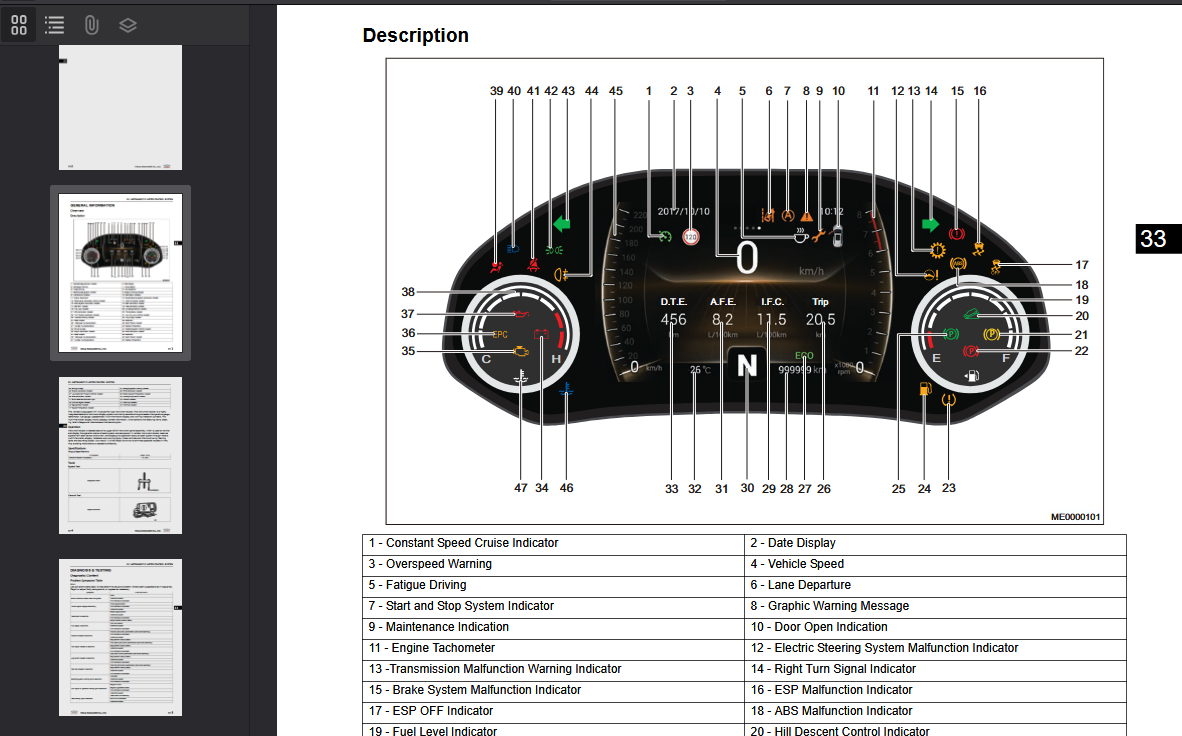Show the document outline list icon
The width and height of the screenshot is (1182, 736).
pyautogui.click(x=54, y=25)
